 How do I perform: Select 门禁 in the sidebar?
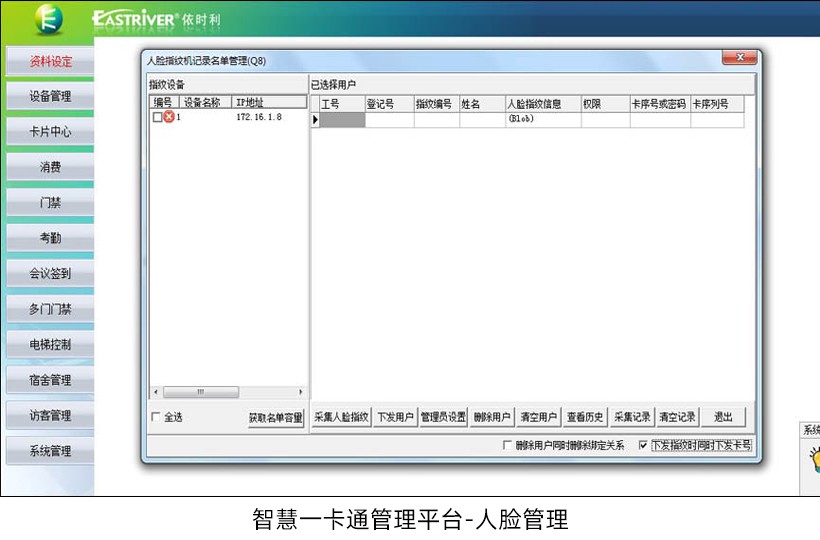(x=50, y=203)
